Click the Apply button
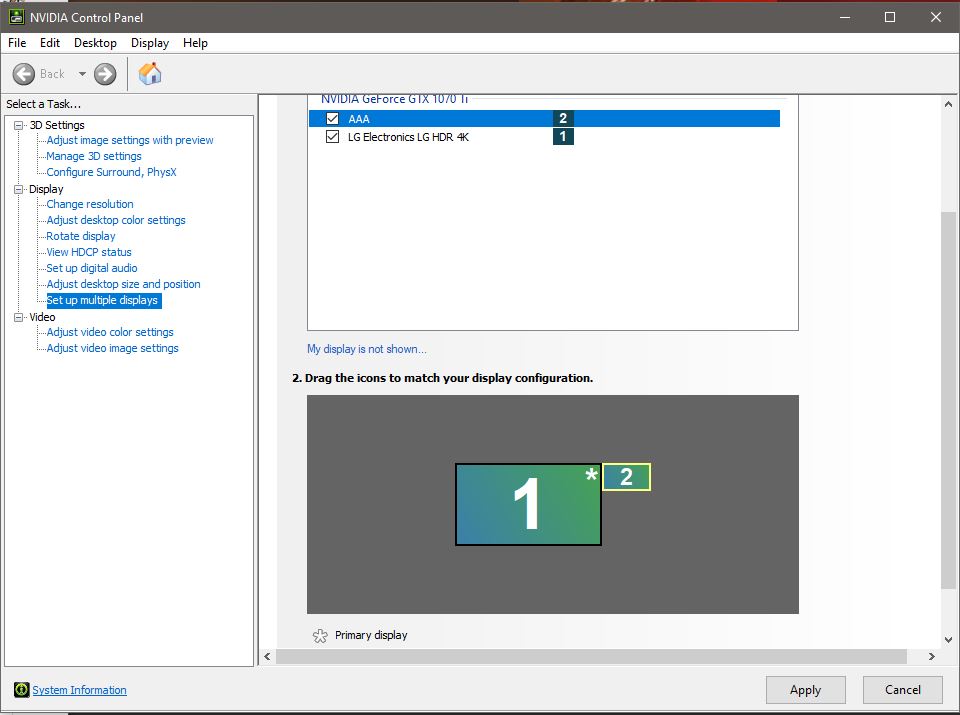 805,690
